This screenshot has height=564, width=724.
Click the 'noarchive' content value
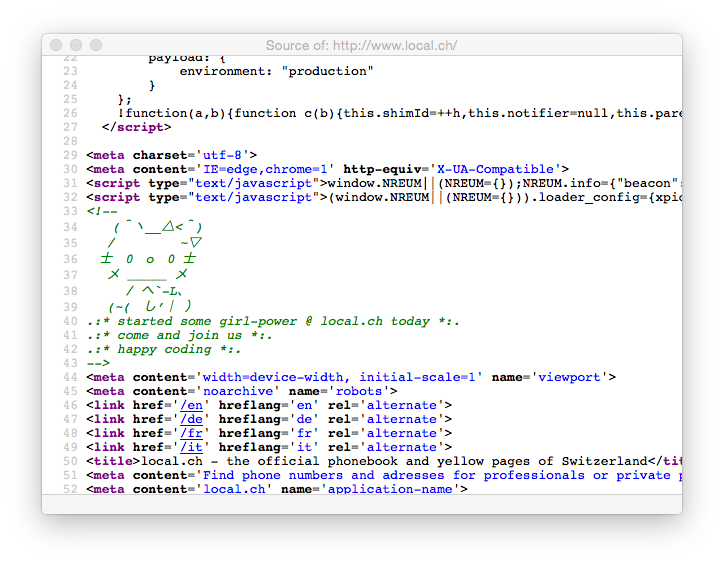pos(238,391)
